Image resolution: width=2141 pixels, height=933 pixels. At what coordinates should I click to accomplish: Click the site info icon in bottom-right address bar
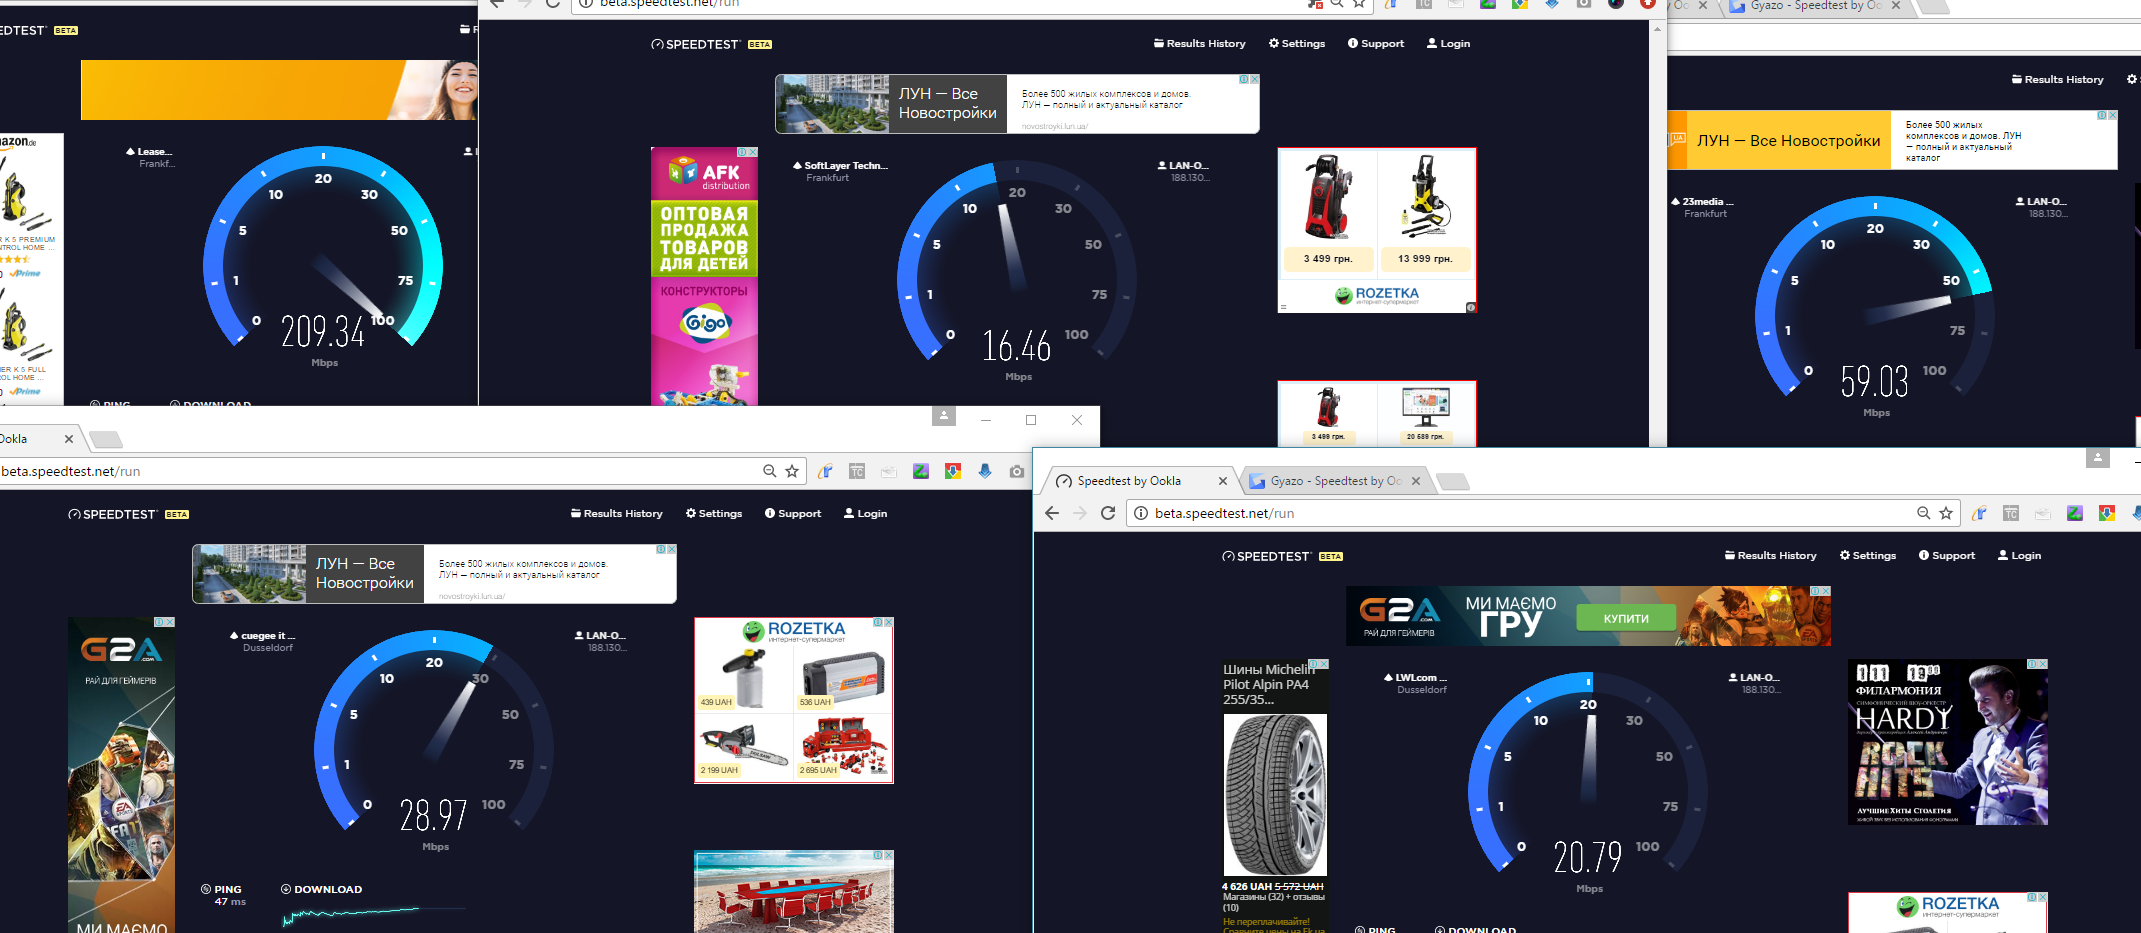1141,513
